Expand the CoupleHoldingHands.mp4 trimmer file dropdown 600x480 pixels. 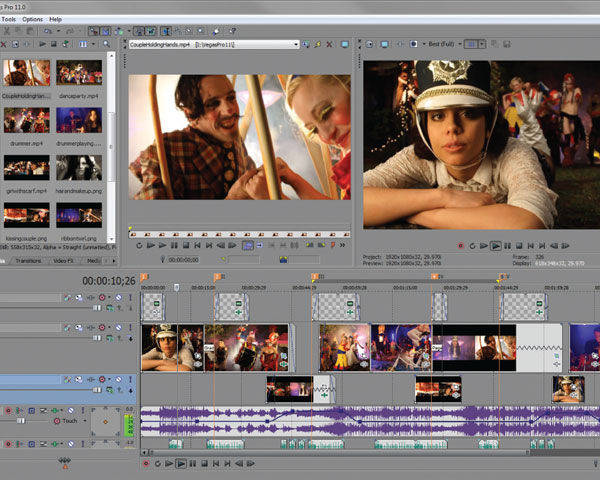click(296, 44)
